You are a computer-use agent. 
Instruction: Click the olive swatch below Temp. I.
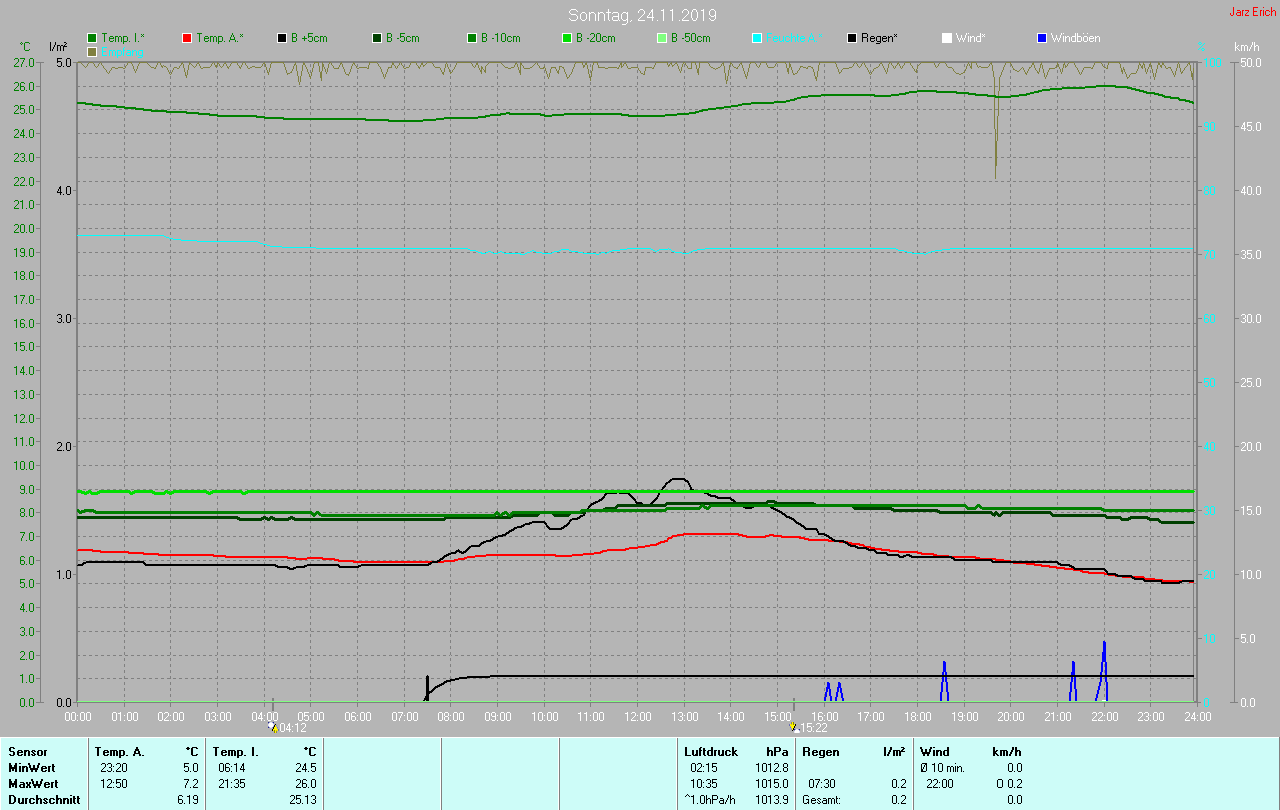[92, 51]
